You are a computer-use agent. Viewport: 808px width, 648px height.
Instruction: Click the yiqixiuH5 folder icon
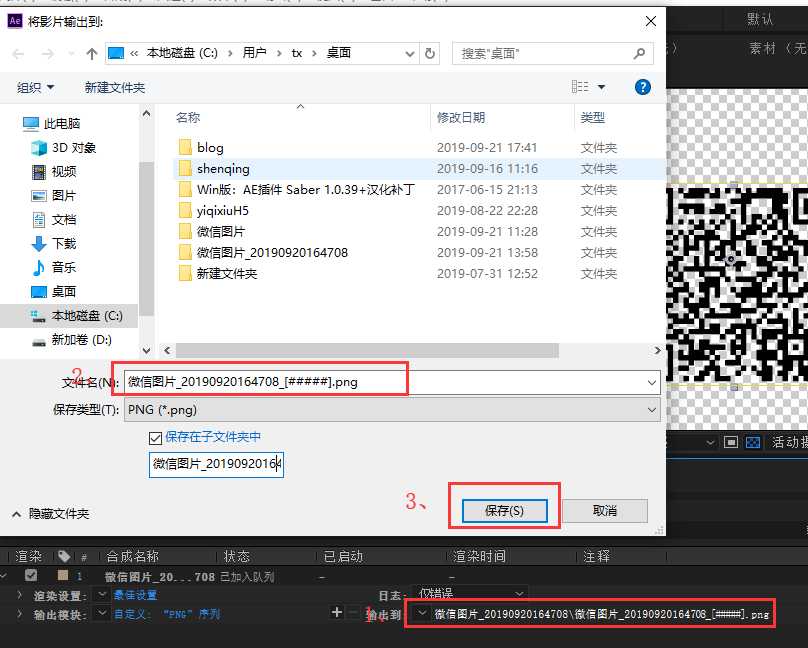185,210
